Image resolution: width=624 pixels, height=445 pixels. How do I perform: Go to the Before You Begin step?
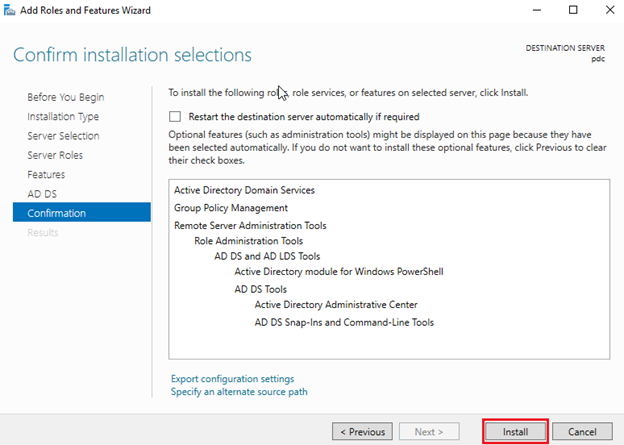click(66, 97)
